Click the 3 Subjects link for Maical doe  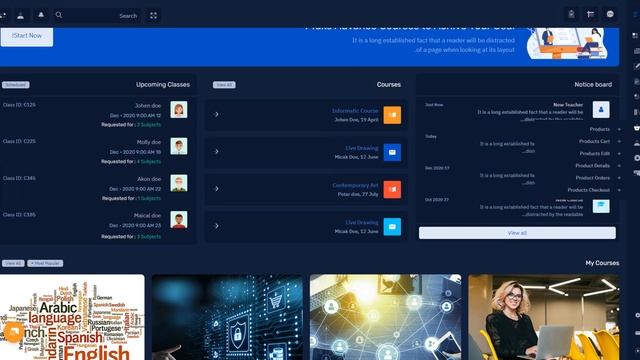(149, 237)
